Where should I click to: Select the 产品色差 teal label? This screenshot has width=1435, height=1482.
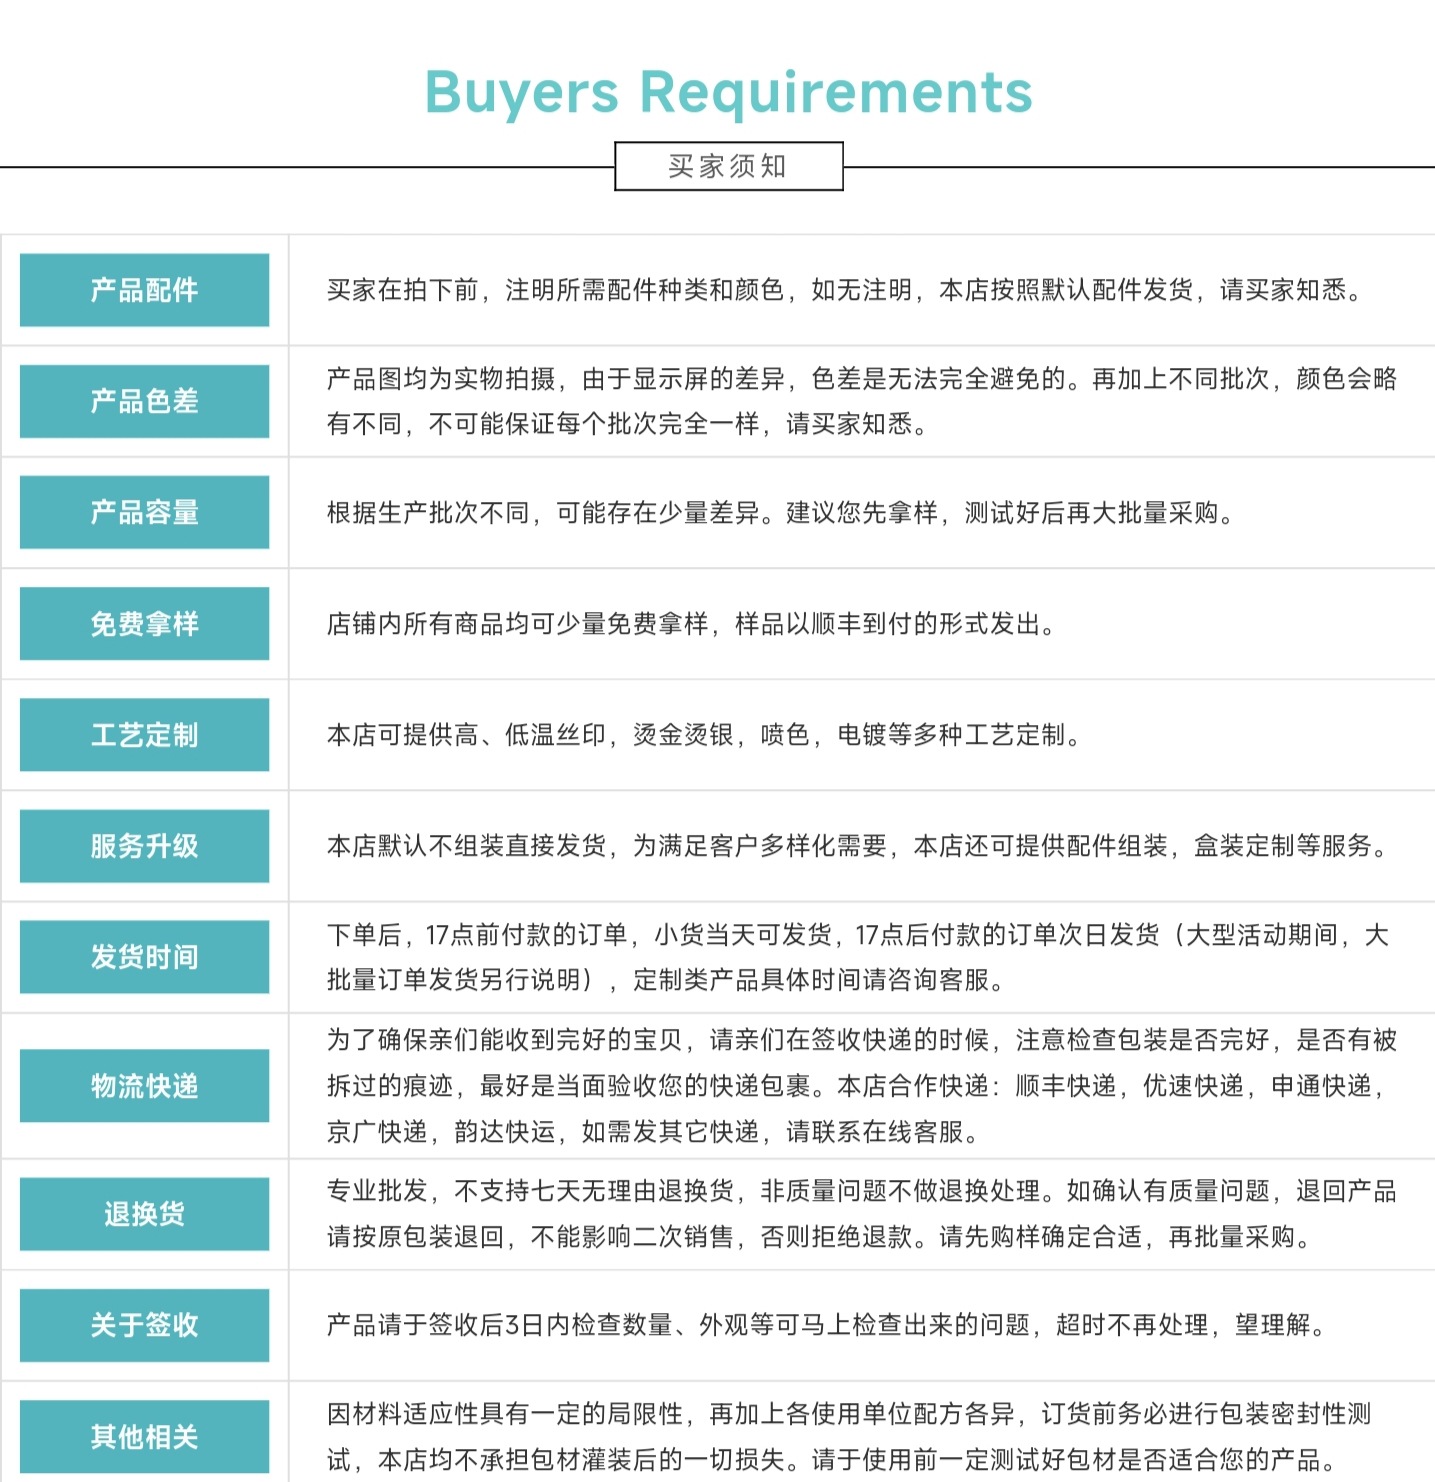click(144, 401)
